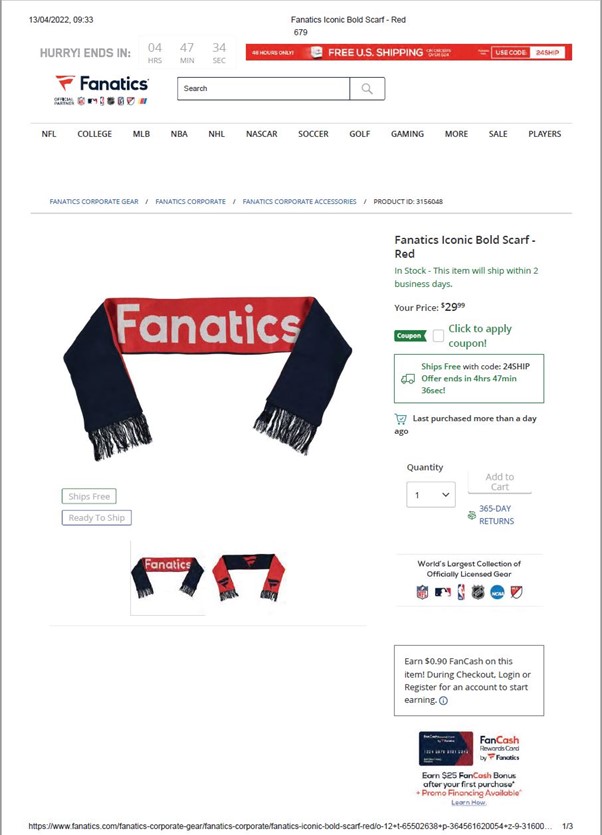Open the Quantity dropdown

pyautogui.click(x=431, y=495)
